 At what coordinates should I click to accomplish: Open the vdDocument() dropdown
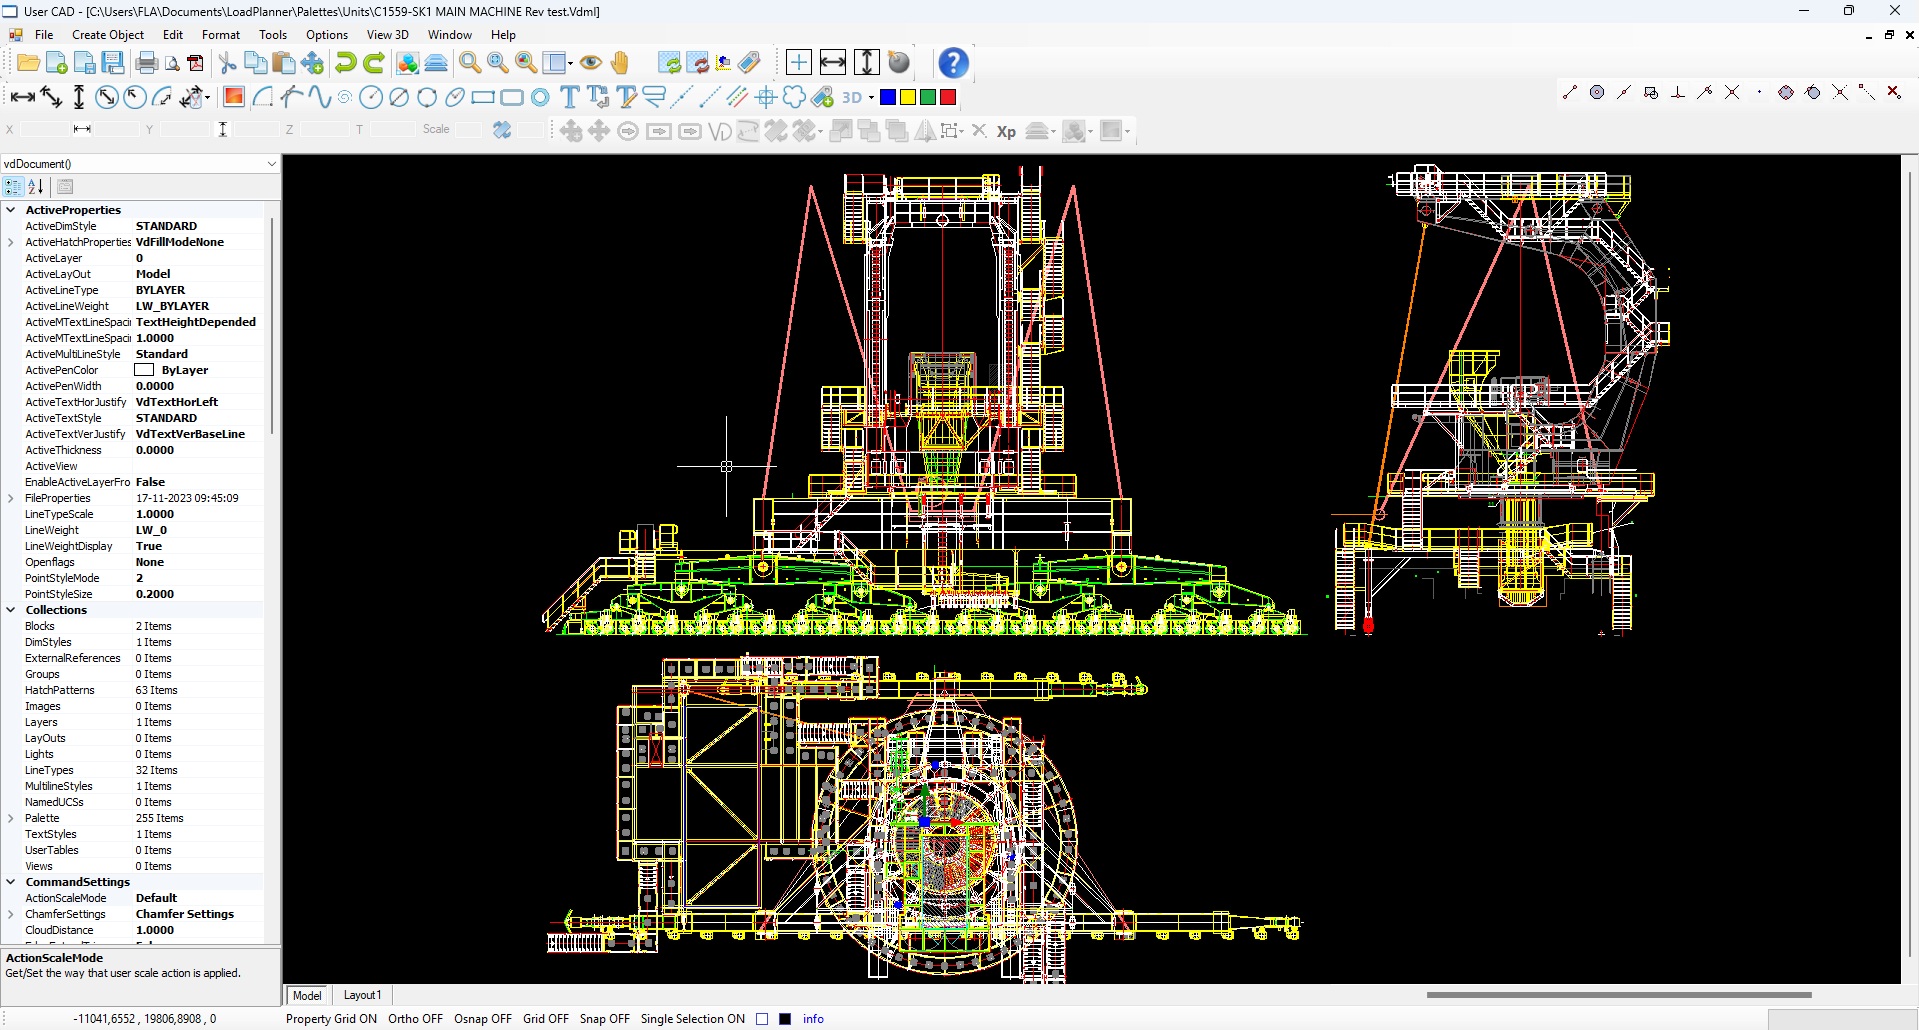[271, 164]
